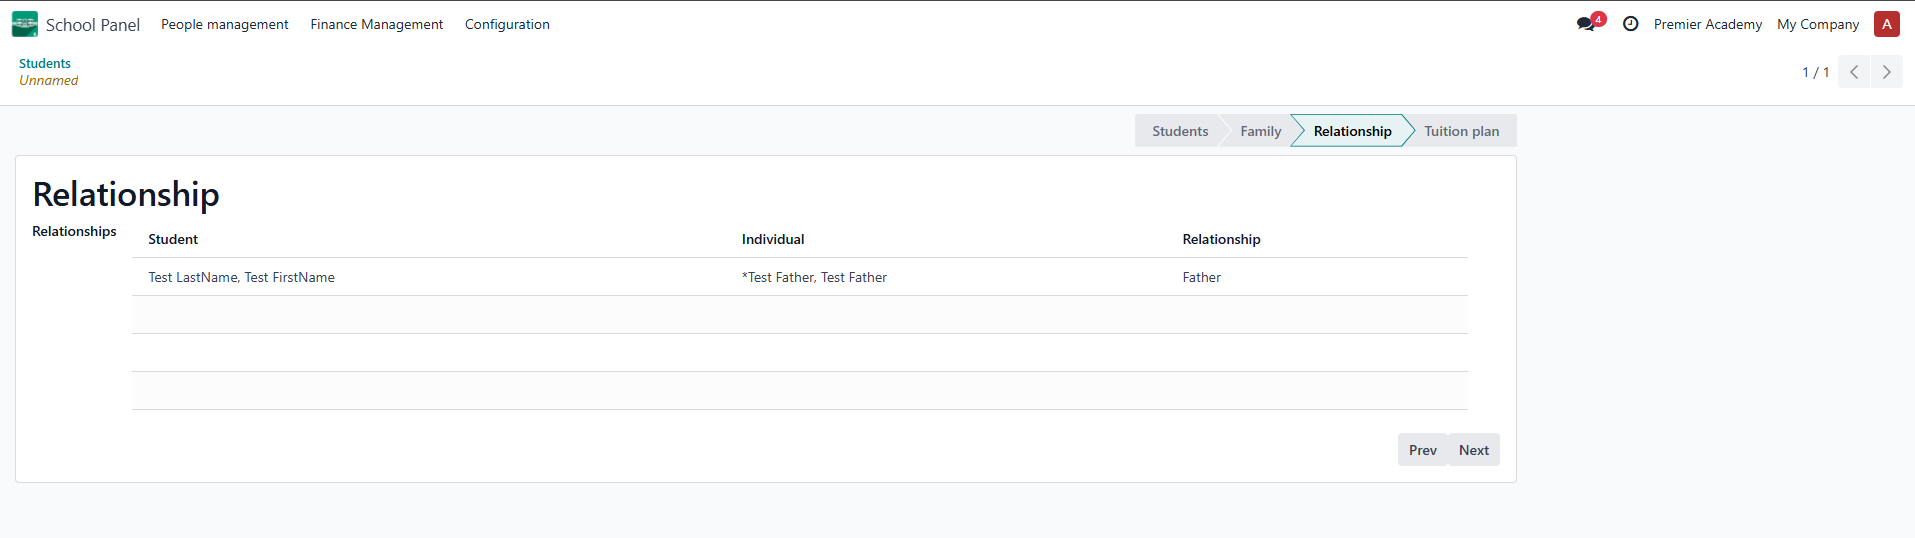This screenshot has width=1915, height=538.
Task: Go to previous record arrow
Action: coord(1854,72)
